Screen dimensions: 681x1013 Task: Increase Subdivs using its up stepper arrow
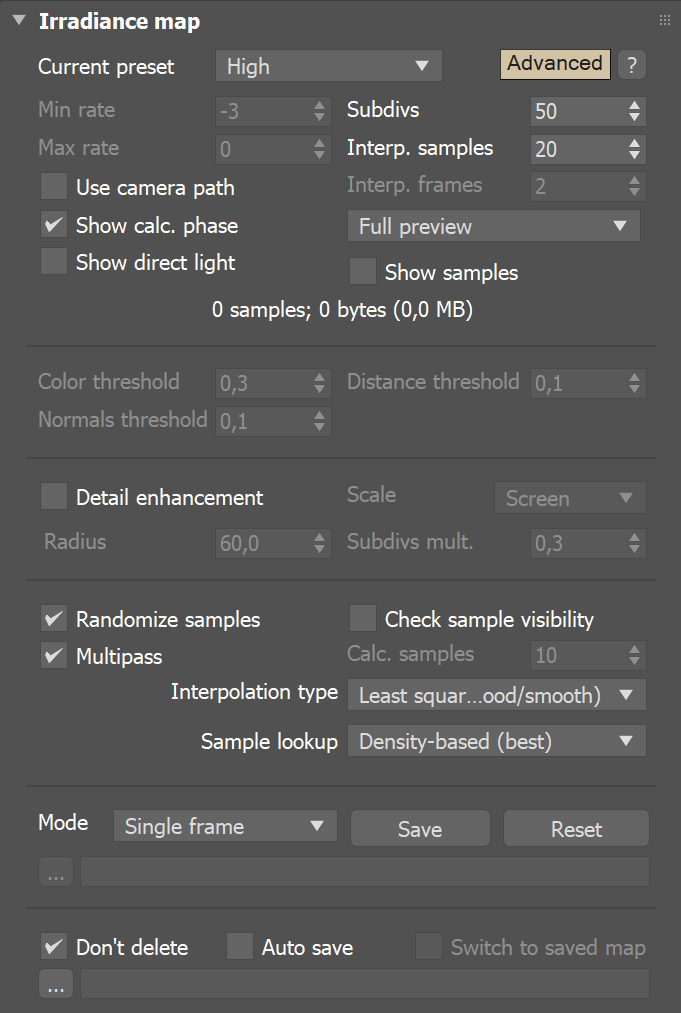click(x=635, y=105)
